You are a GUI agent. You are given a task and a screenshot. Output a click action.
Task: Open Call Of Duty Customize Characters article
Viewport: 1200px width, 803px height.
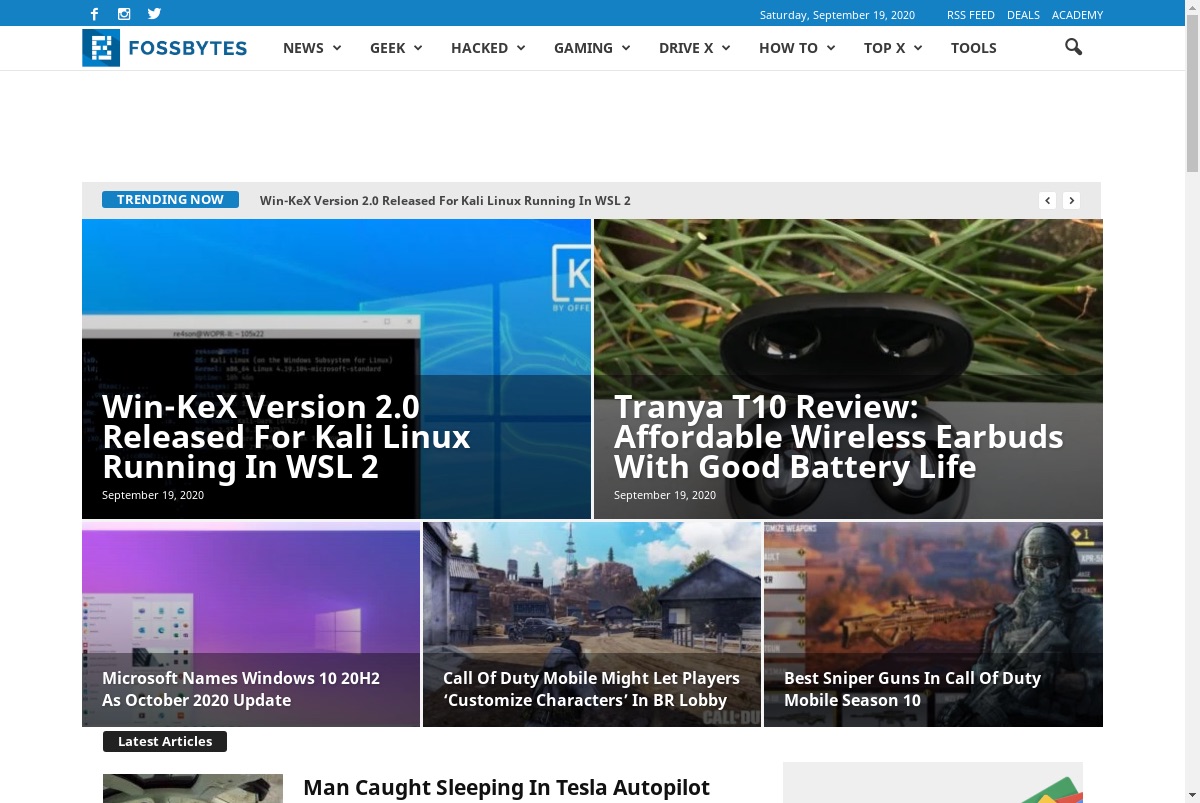(x=591, y=689)
